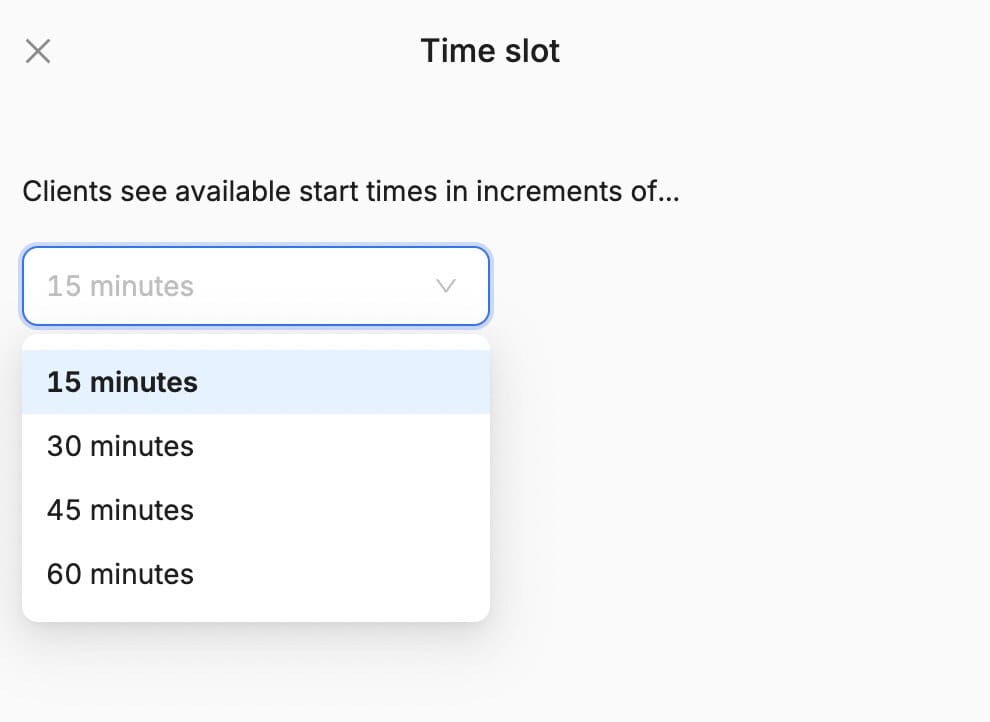Click the last option, 60 minutes

click(120, 574)
